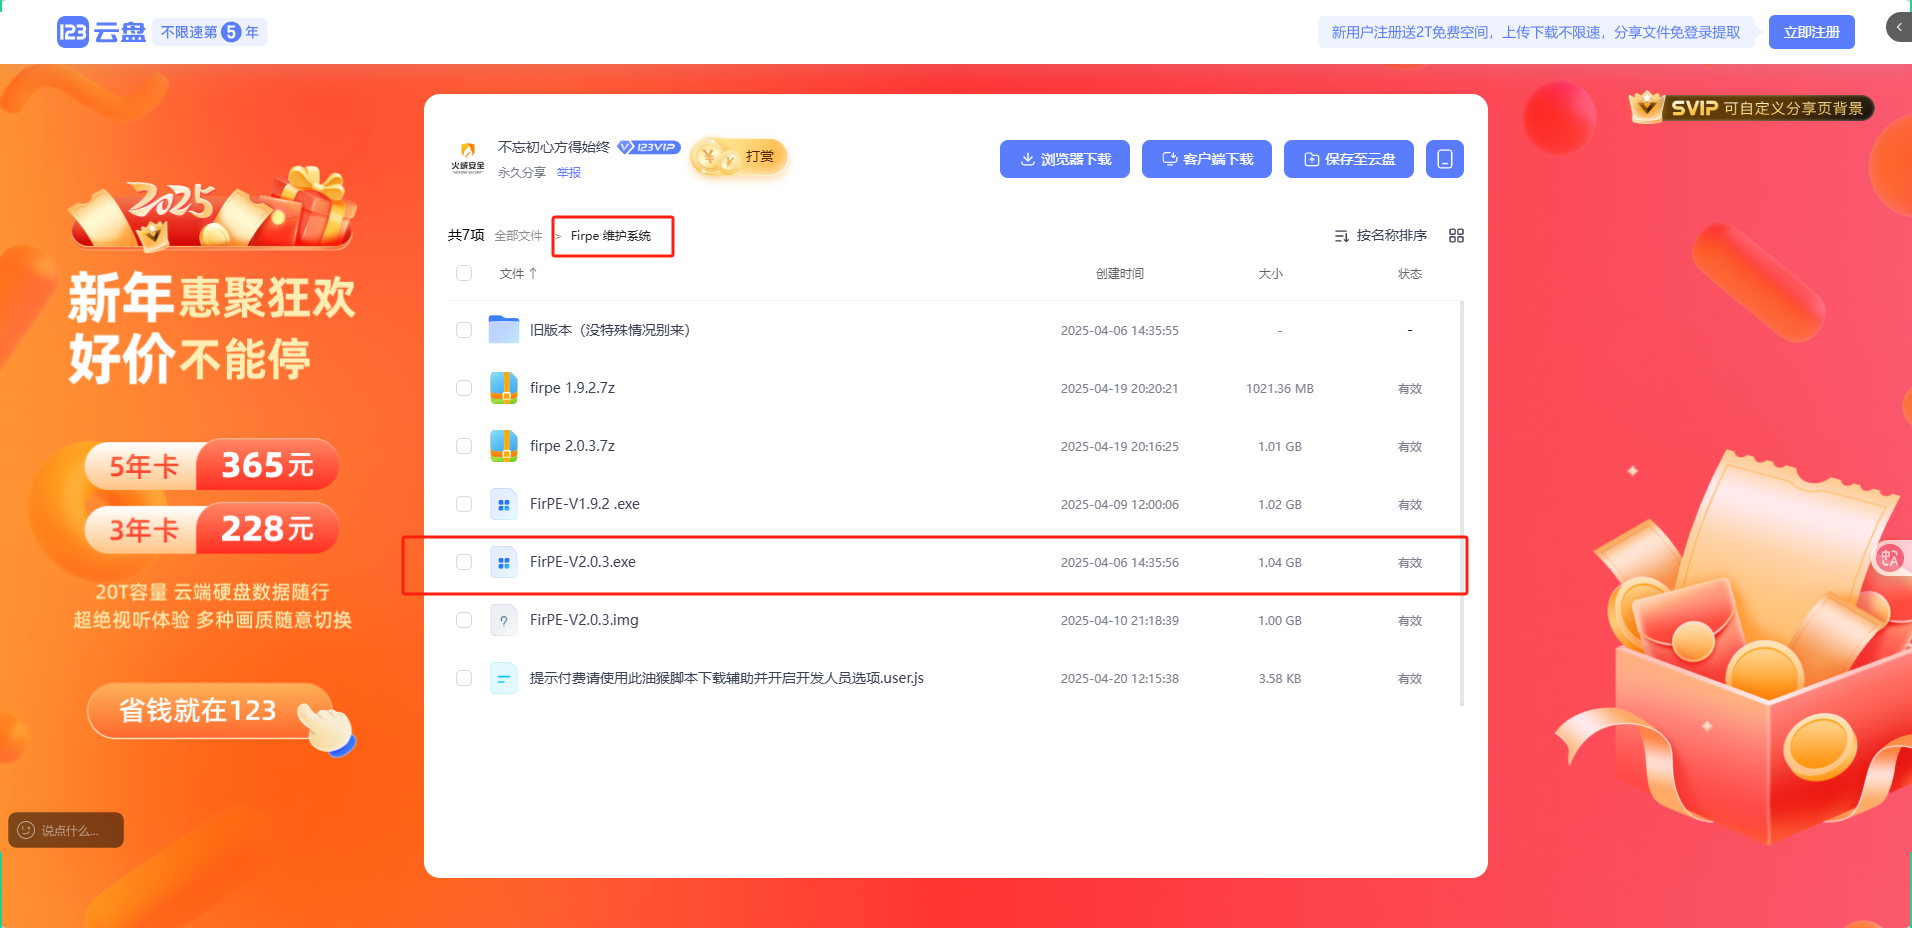The height and width of the screenshot is (928, 1912).
Task: Check the user.js script checkbox
Action: coord(464,678)
